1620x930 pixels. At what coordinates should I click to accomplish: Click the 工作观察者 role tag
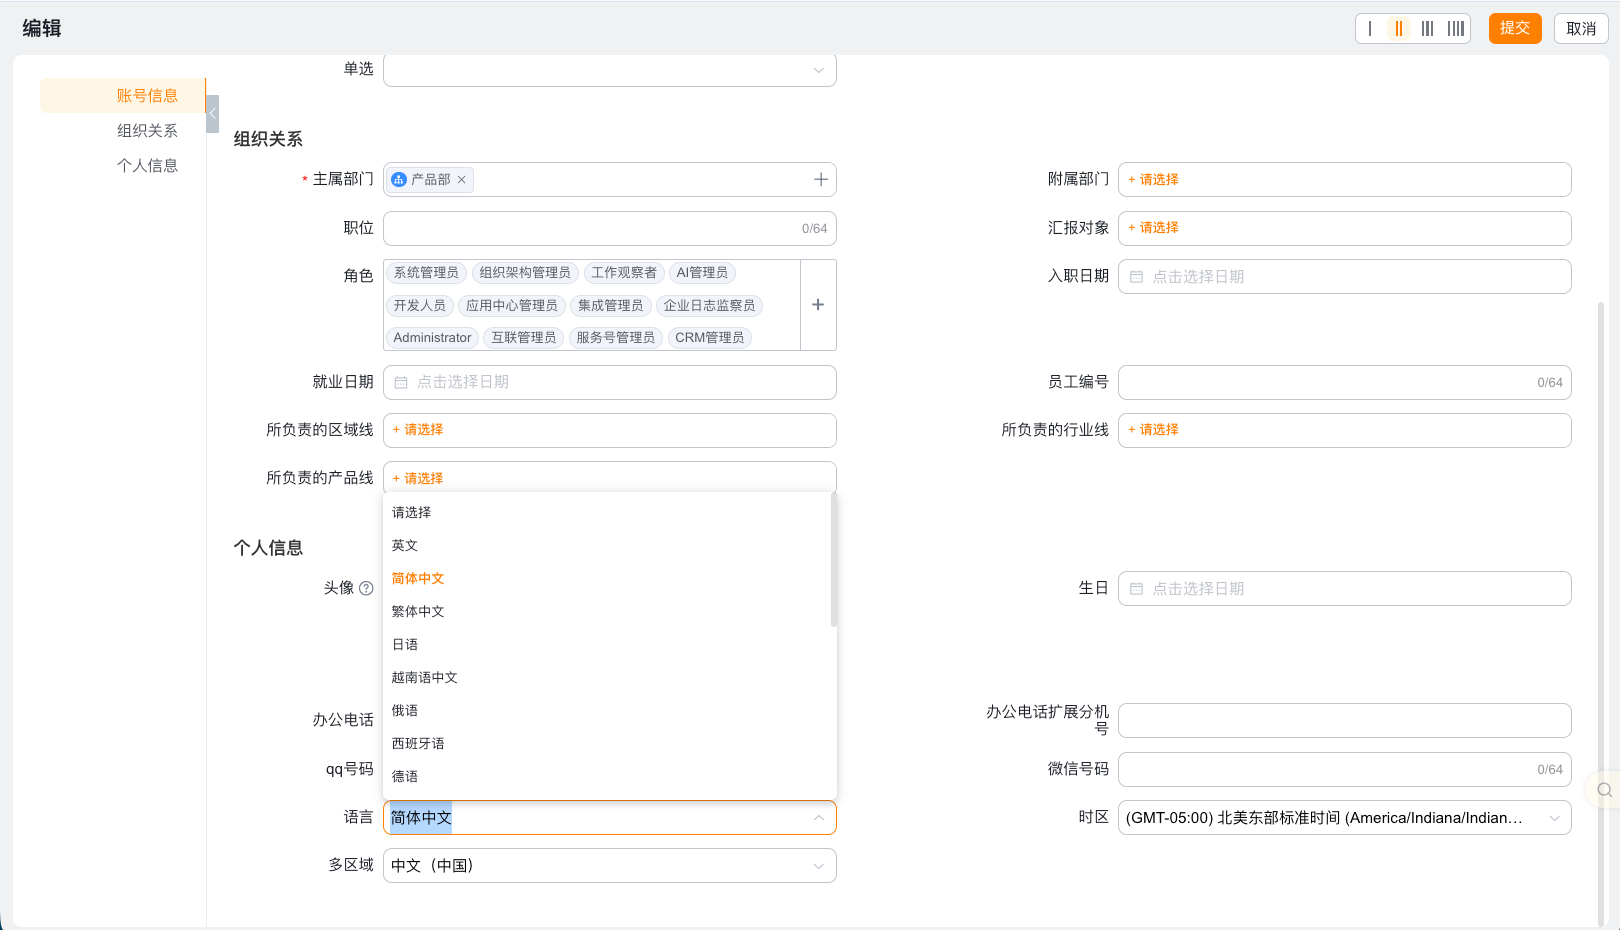(x=624, y=273)
